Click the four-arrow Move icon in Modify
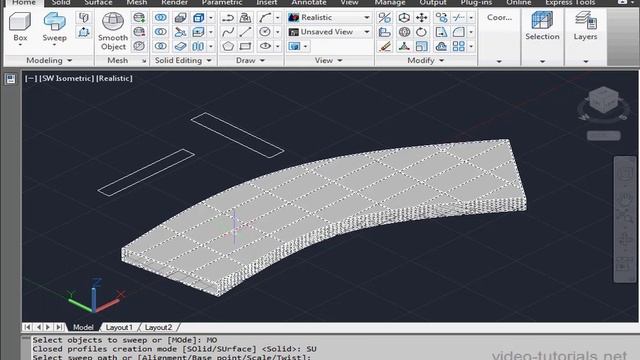Image resolution: width=640 pixels, height=360 pixels. pos(422,18)
